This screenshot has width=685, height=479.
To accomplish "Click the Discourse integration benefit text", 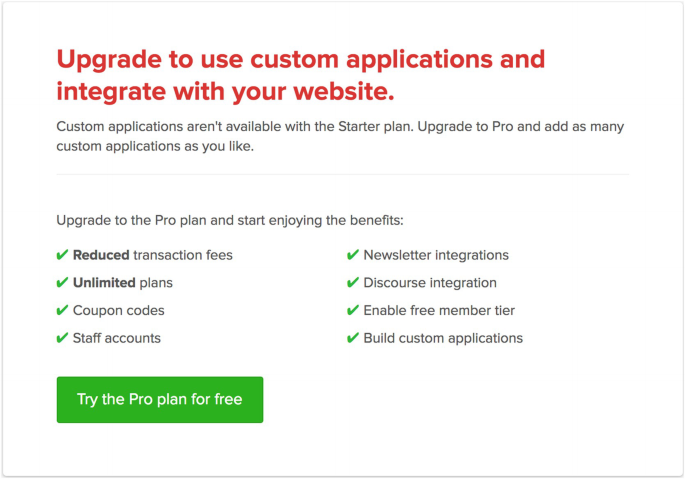I will click(430, 283).
